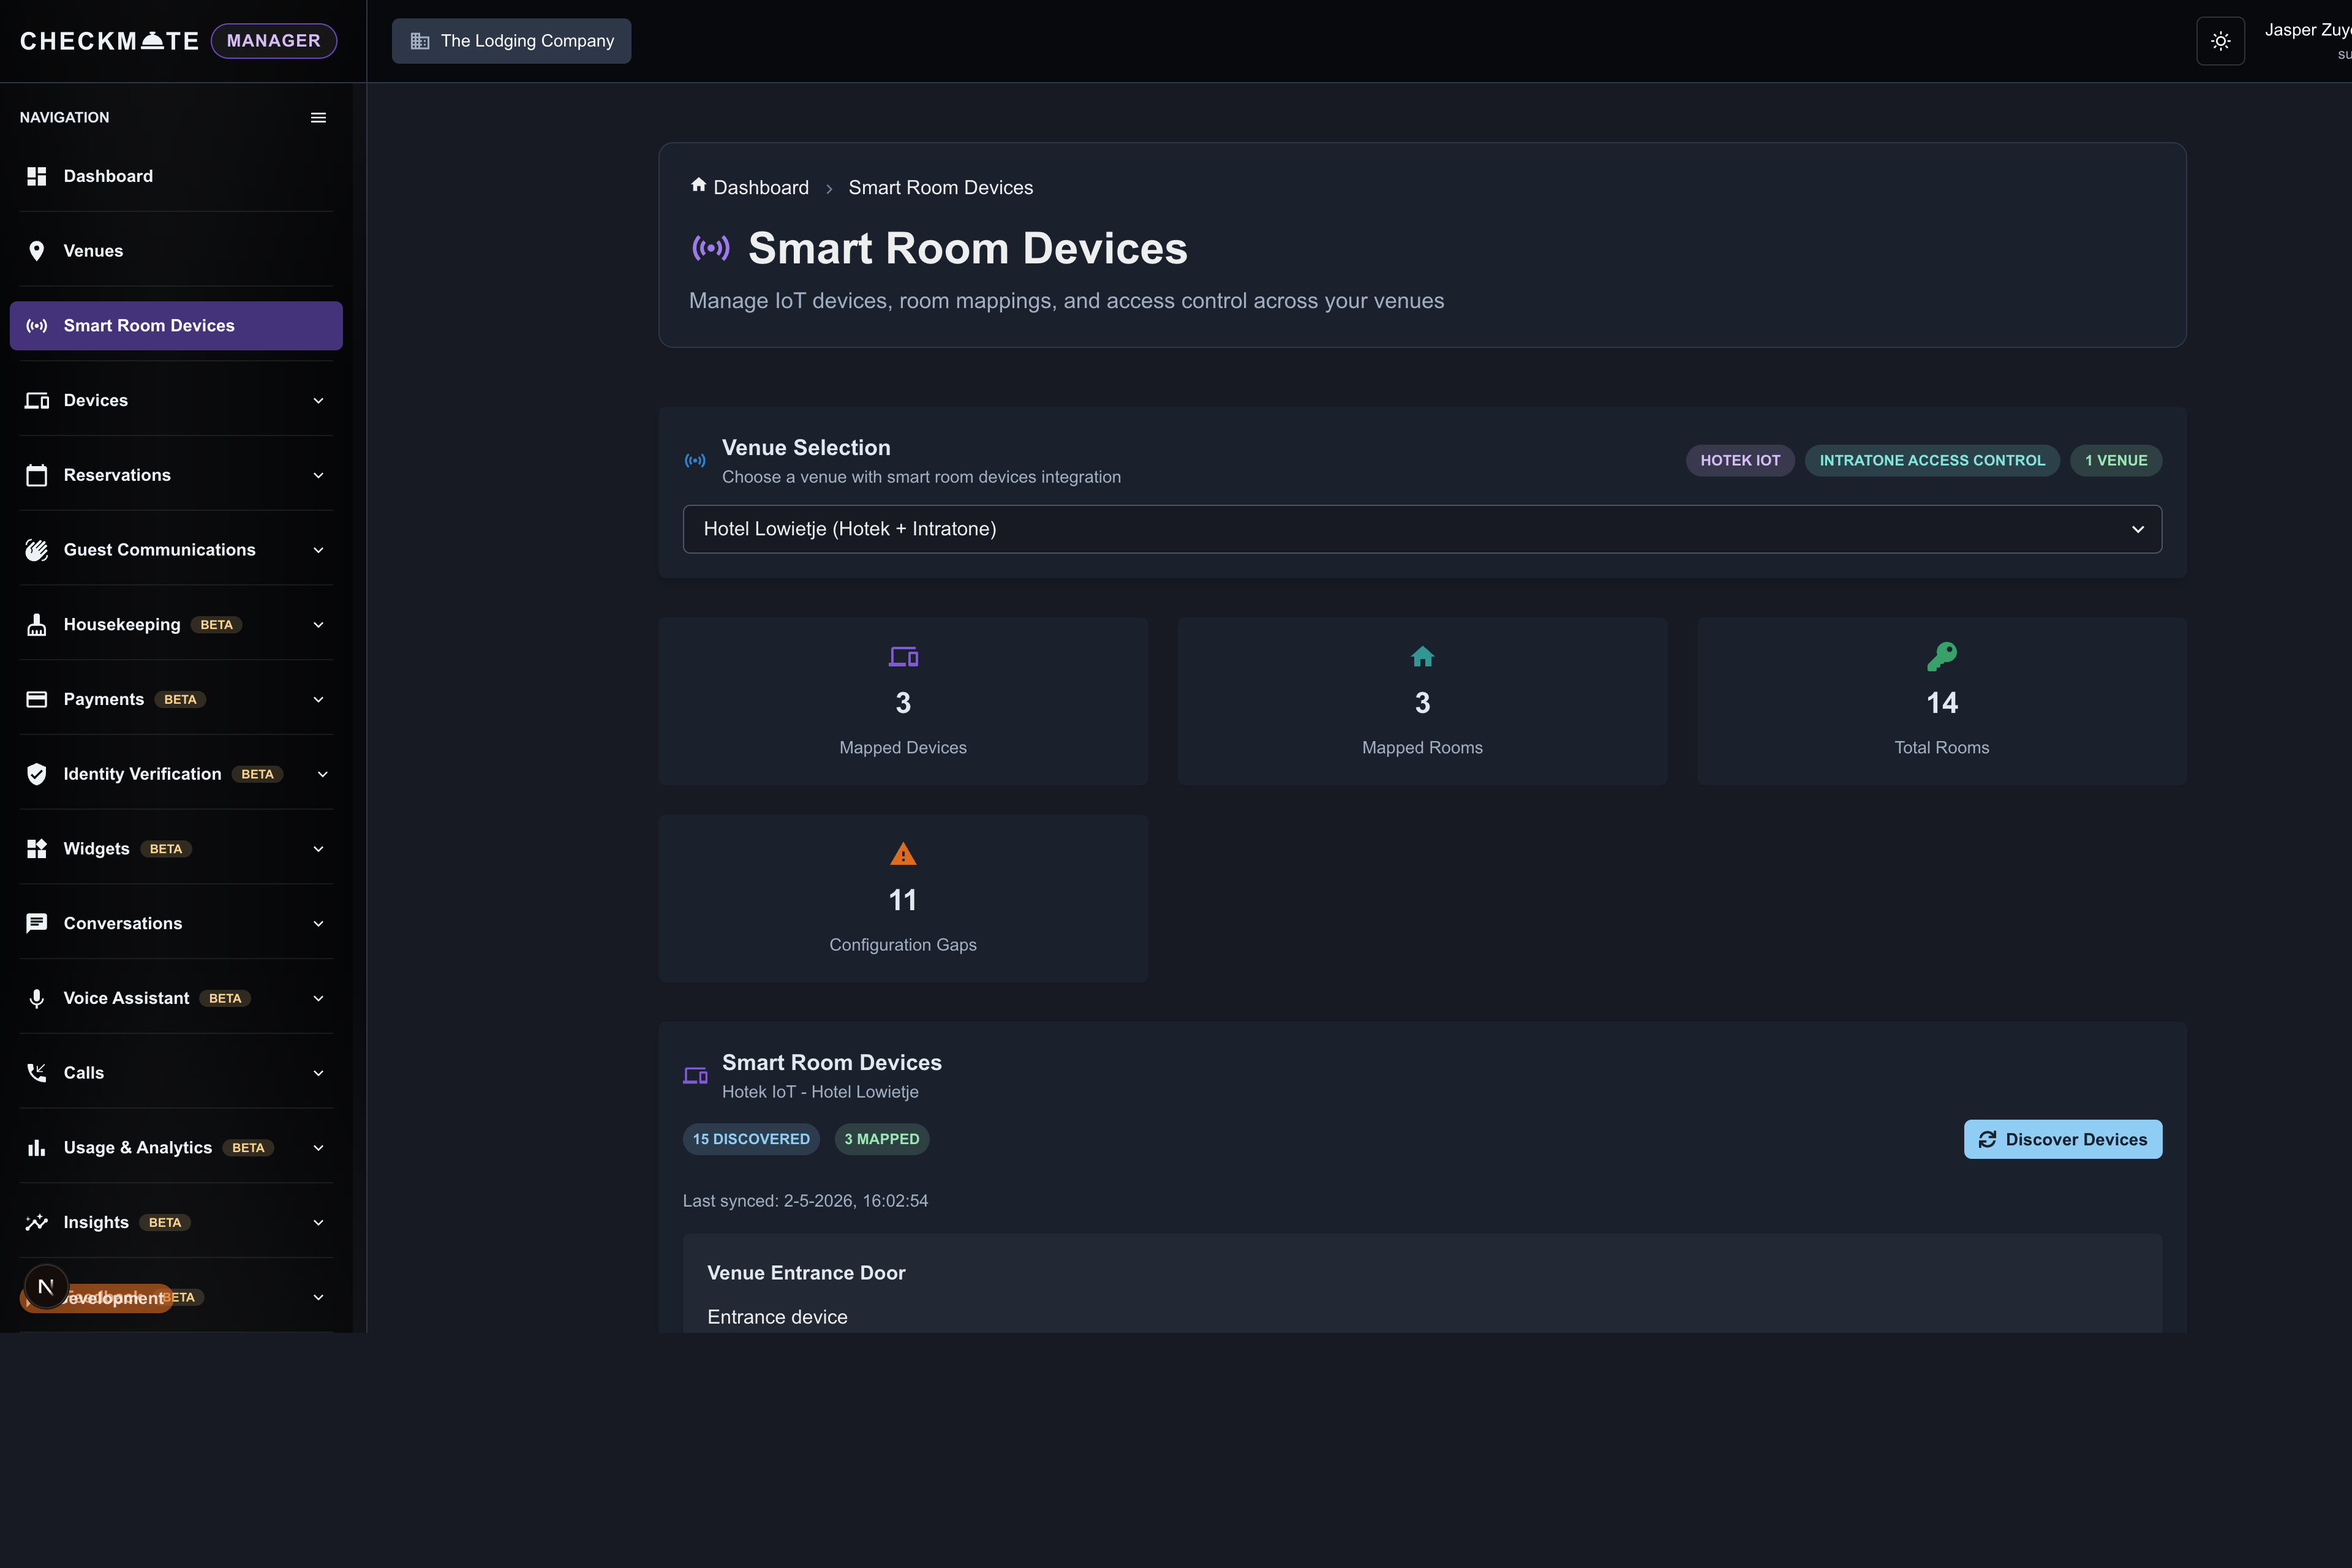Click the Venues location pin icon
Image resolution: width=2352 pixels, height=1568 pixels.
coord(37,251)
